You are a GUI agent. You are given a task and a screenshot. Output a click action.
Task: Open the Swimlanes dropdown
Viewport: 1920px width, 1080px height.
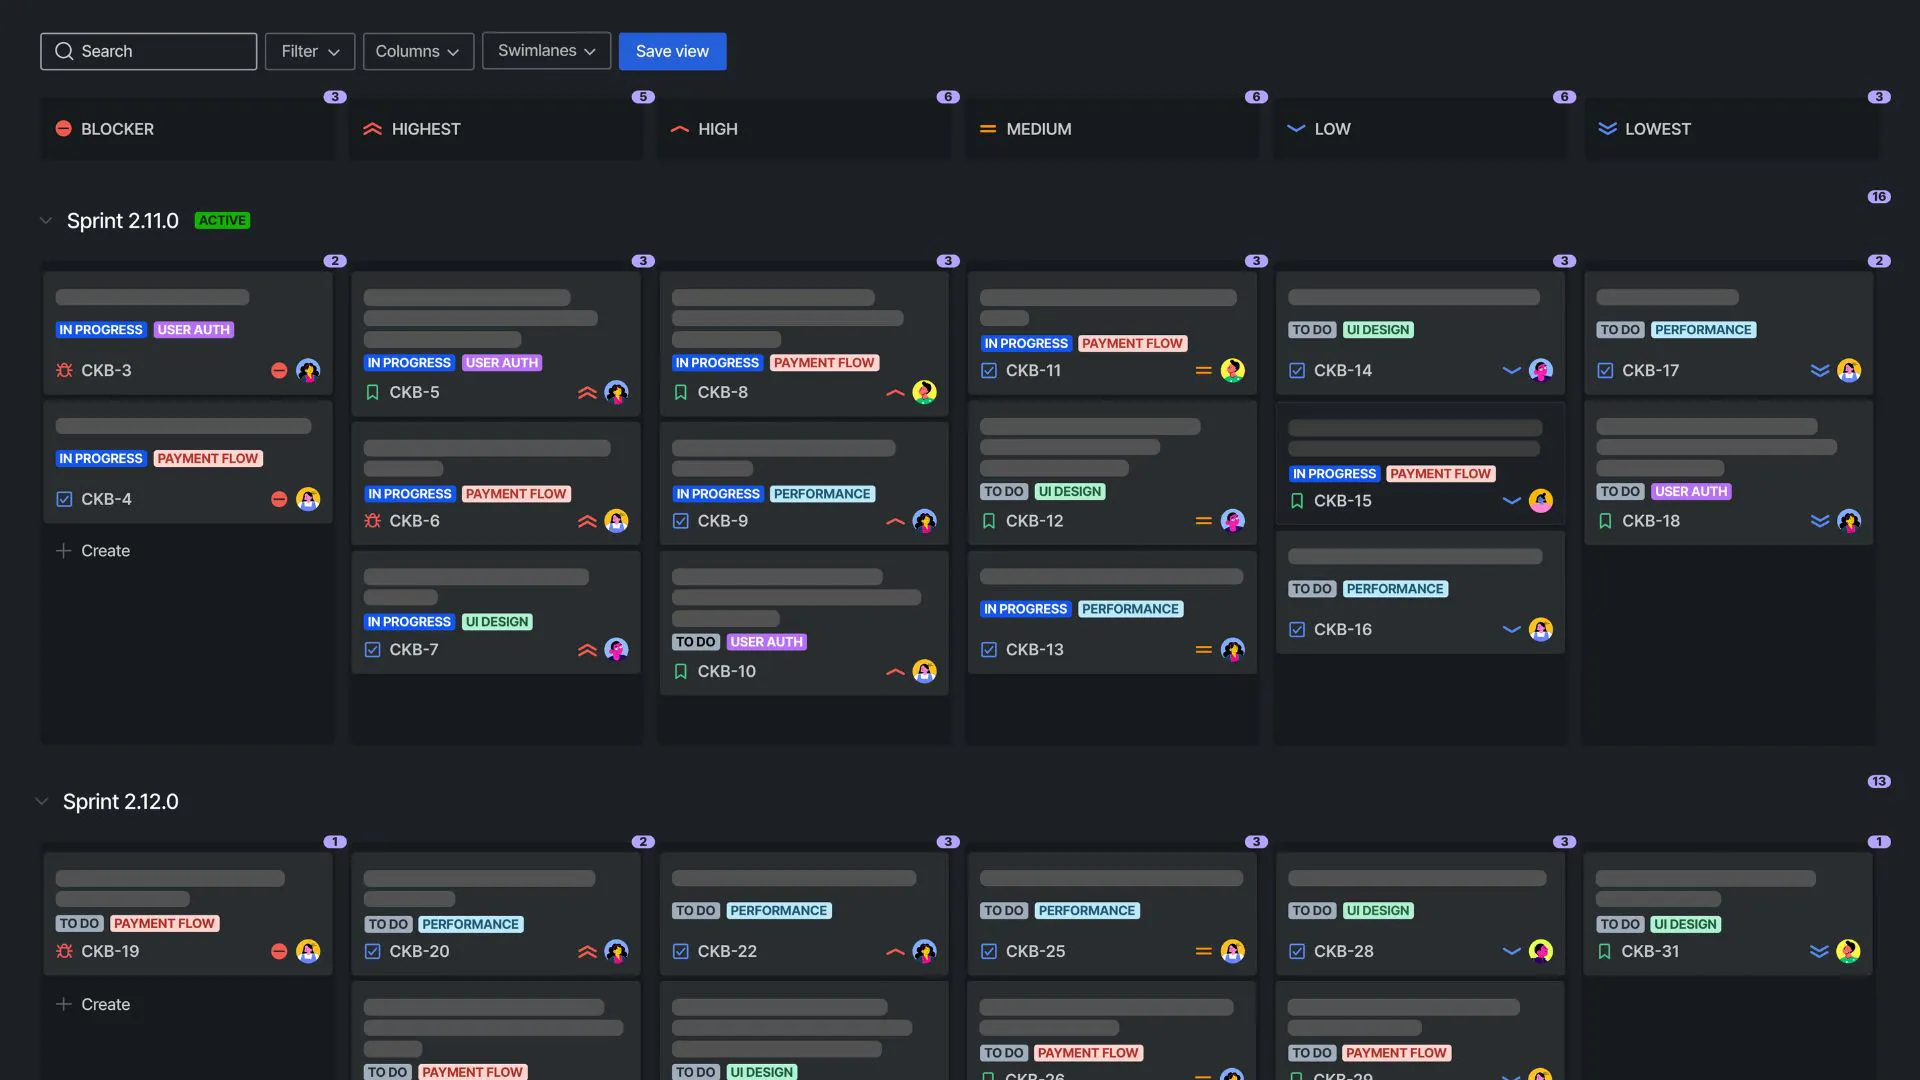[x=546, y=51]
